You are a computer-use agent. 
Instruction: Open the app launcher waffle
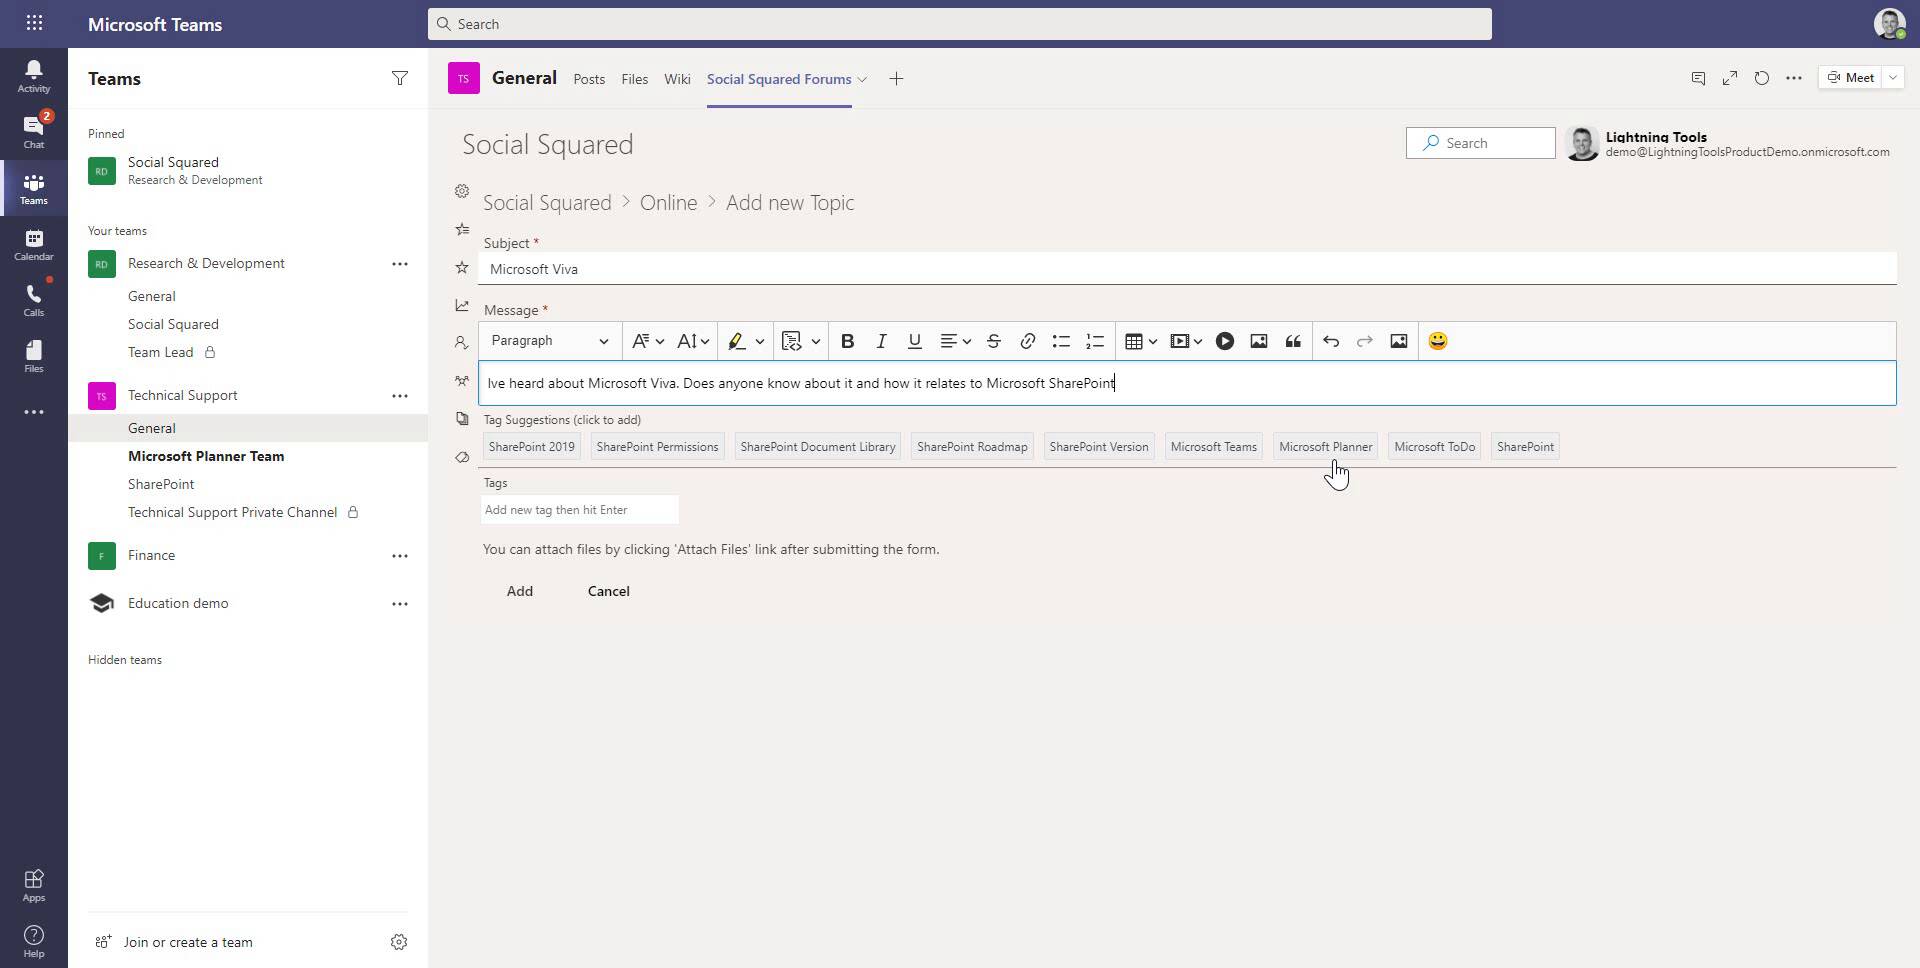point(33,23)
